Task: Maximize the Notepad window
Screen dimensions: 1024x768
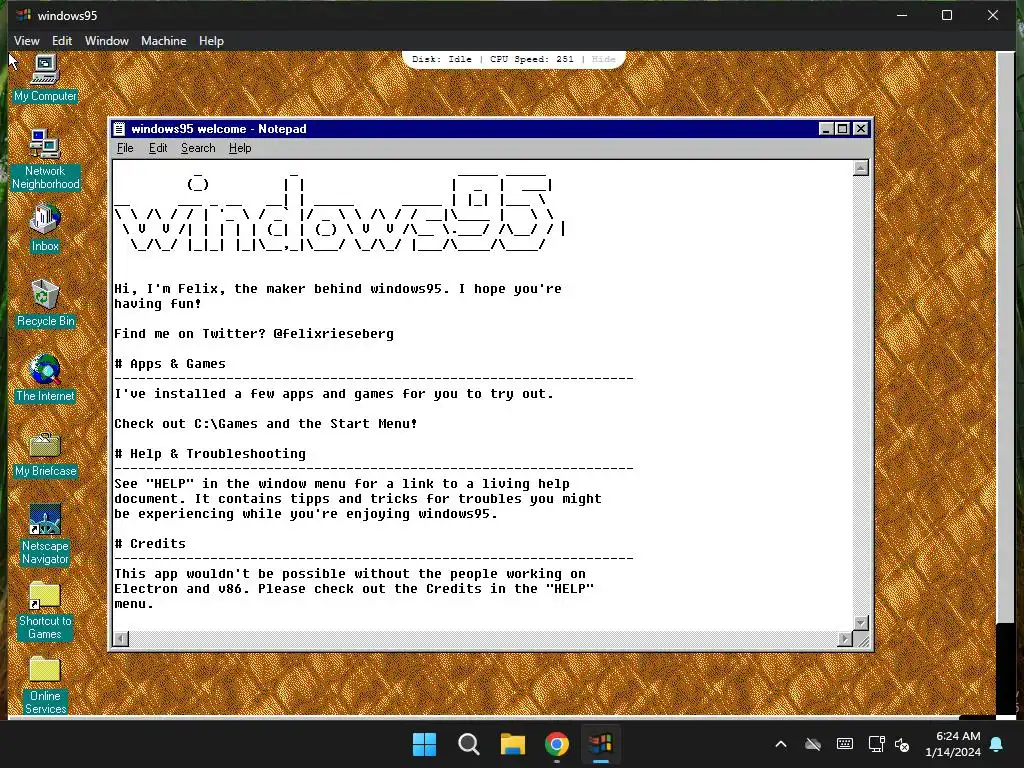Action: tap(842, 129)
